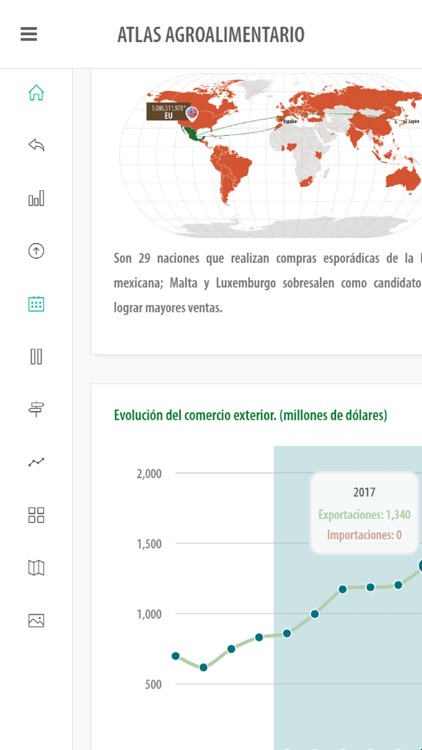Viewport: 422px width, 750px height.
Task: Click the EU export value label on map
Action: pos(168,111)
